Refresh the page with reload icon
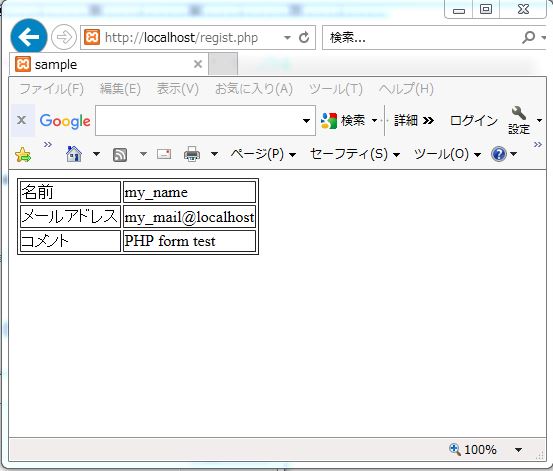The image size is (553, 471). click(304, 37)
